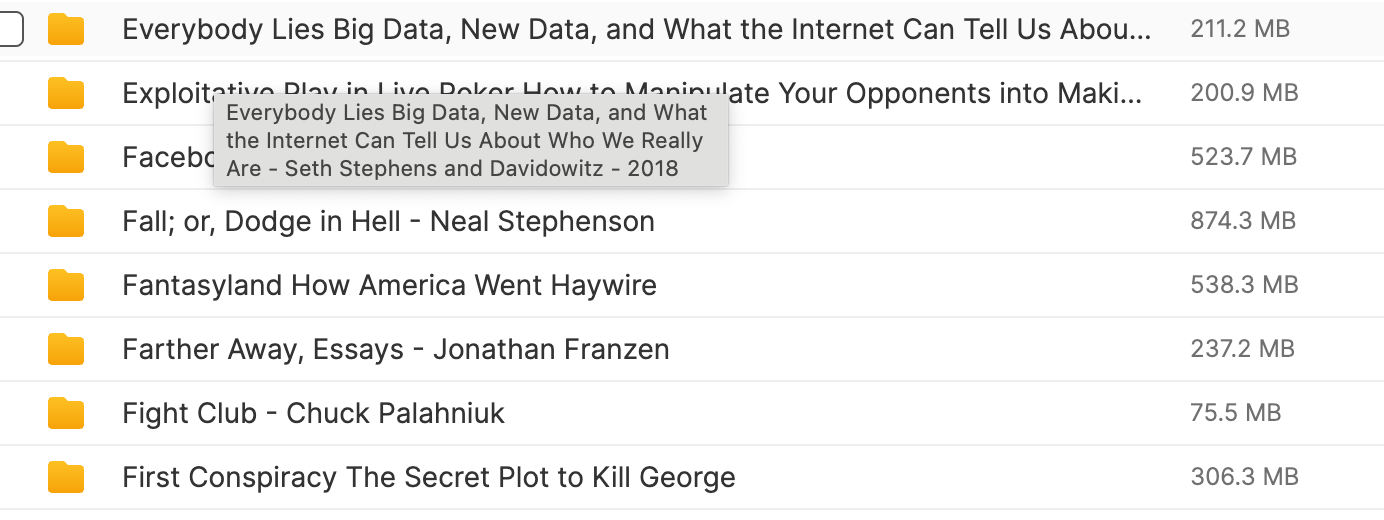Open Fantasyland How America Went Haywire

point(389,285)
